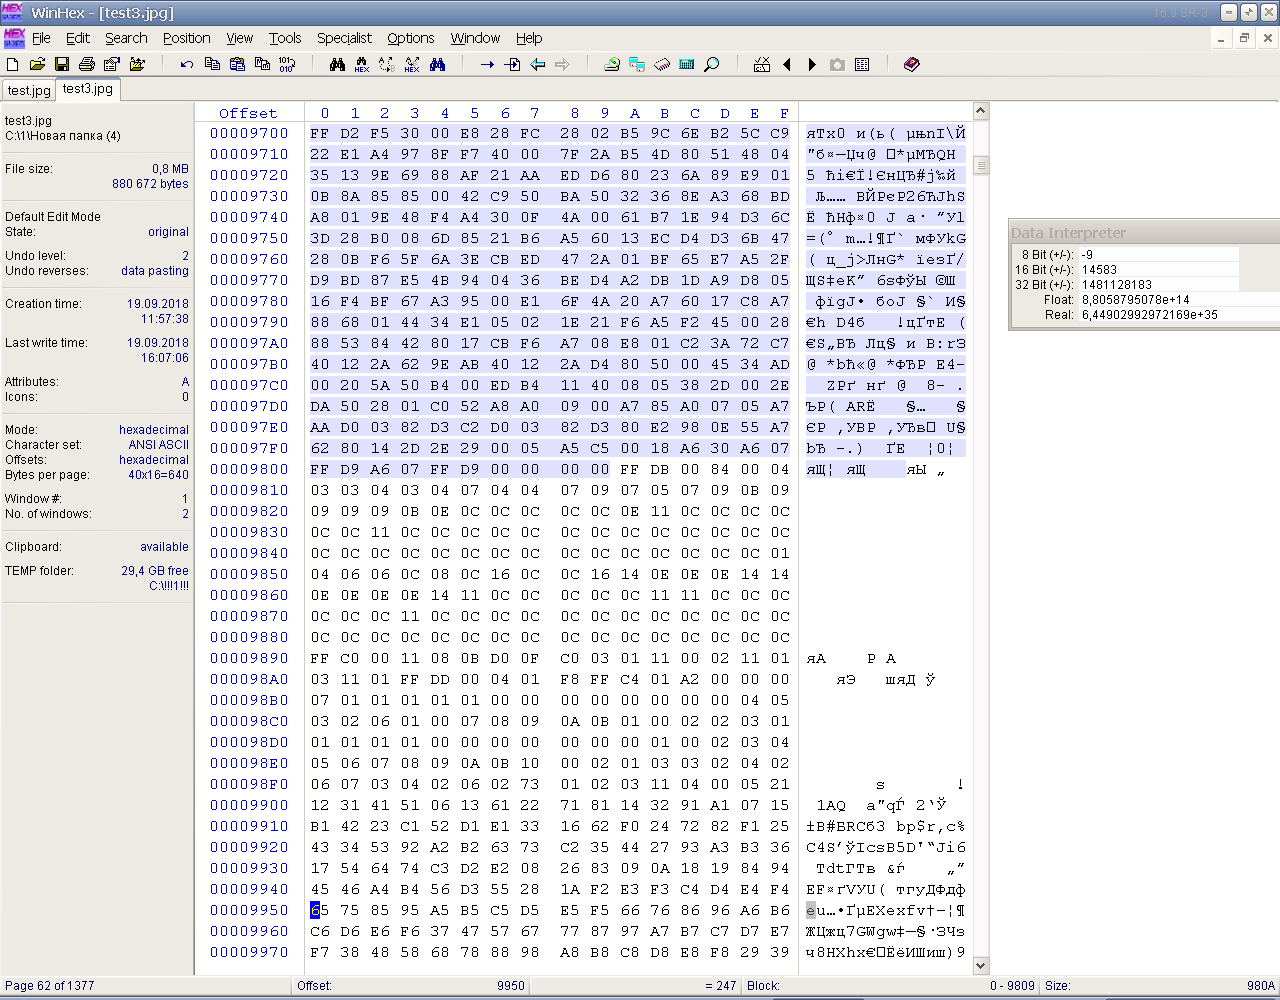
Task: Click the Go To Offset arrow icon
Action: (x=487, y=64)
